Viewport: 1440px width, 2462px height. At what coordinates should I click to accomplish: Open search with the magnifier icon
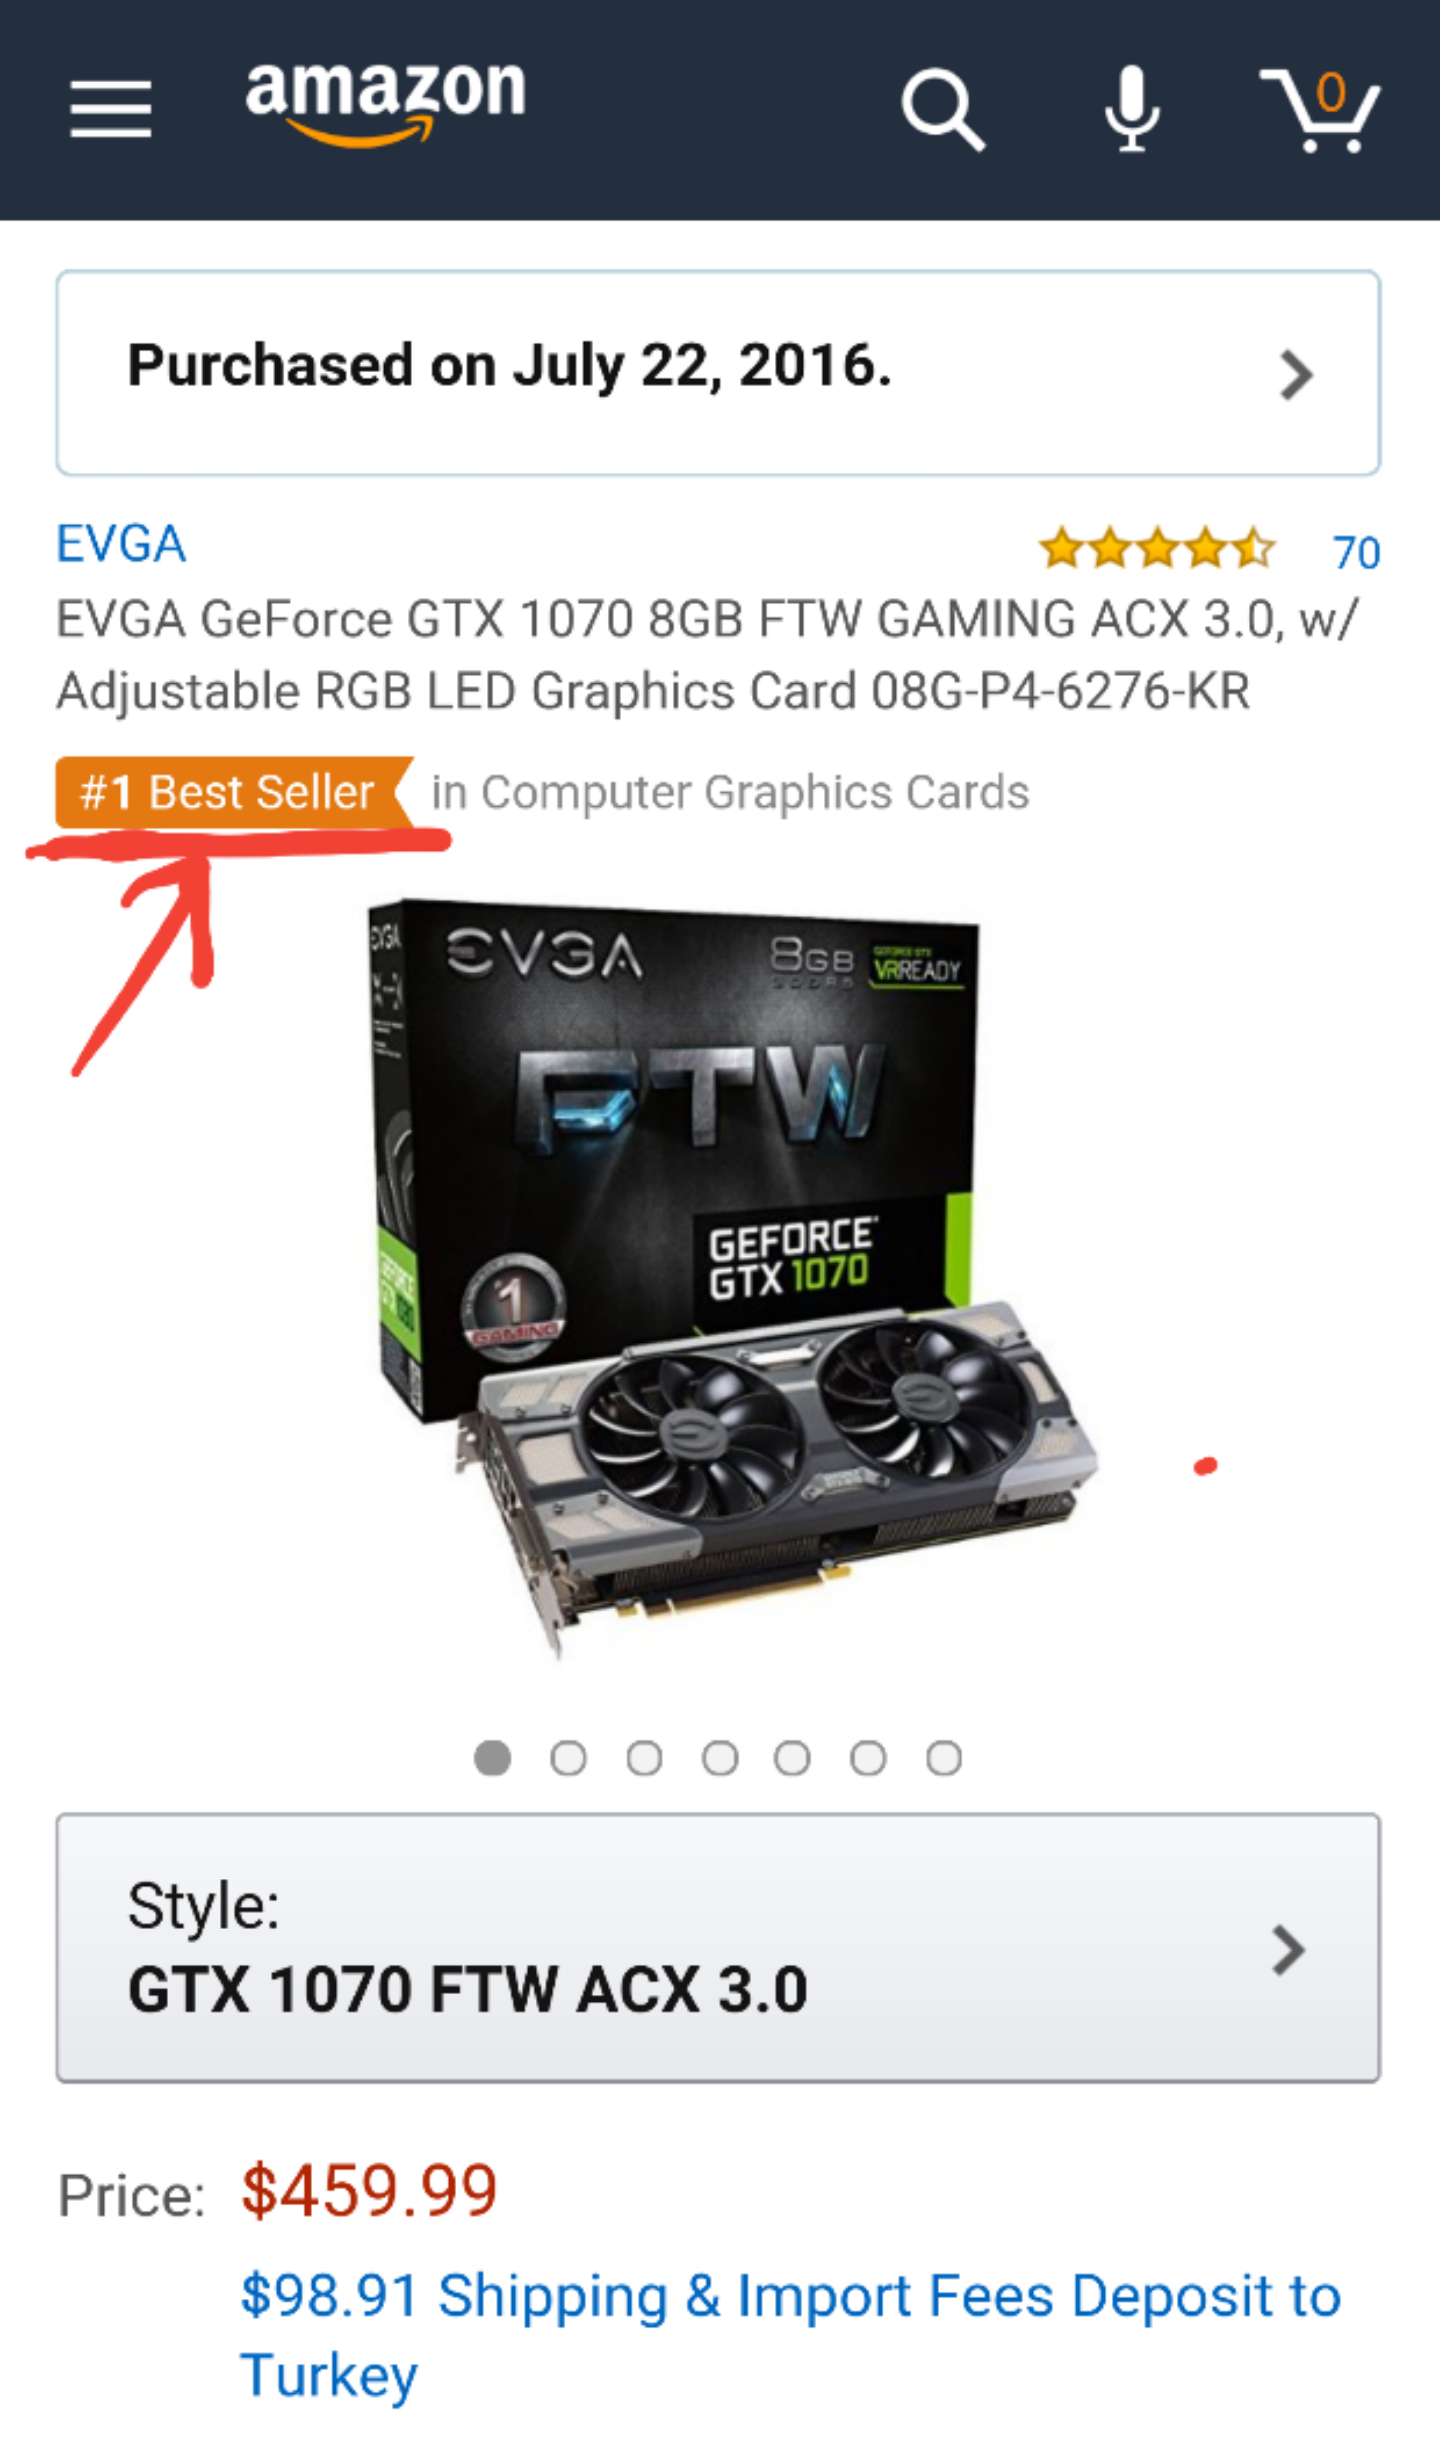[943, 109]
